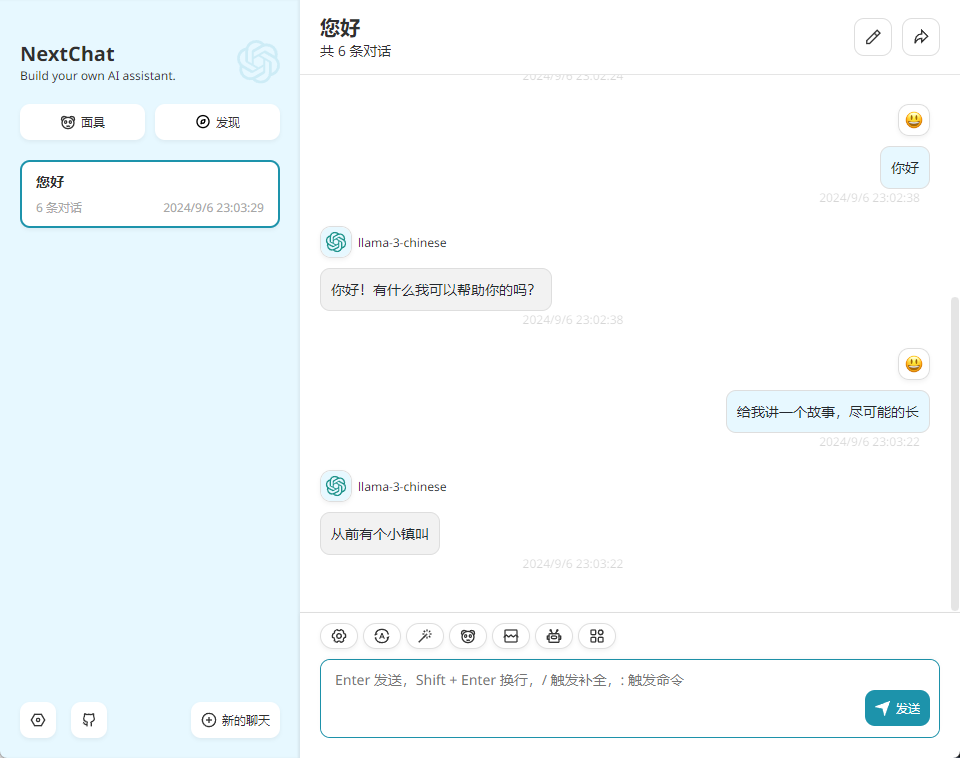The width and height of the screenshot is (960, 758).
Task: Click the share conversation arrow icon
Action: click(x=921, y=37)
